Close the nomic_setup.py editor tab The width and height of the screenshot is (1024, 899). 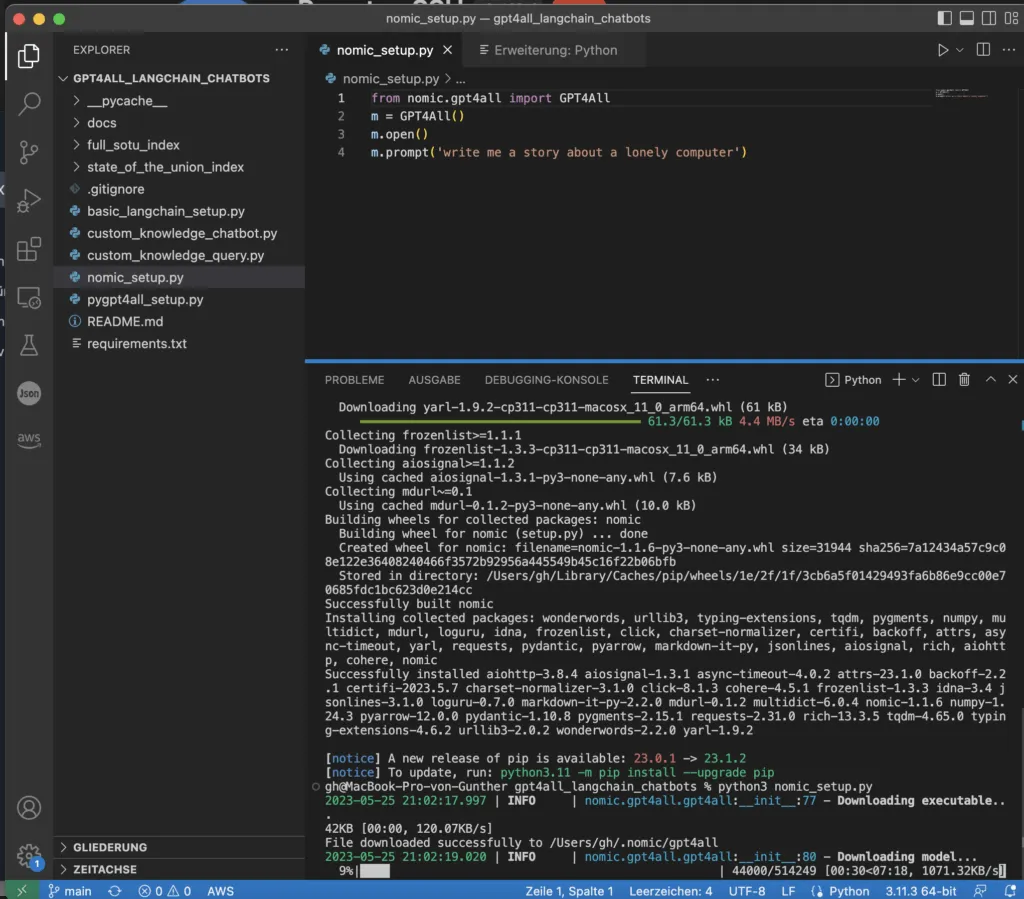pos(447,50)
